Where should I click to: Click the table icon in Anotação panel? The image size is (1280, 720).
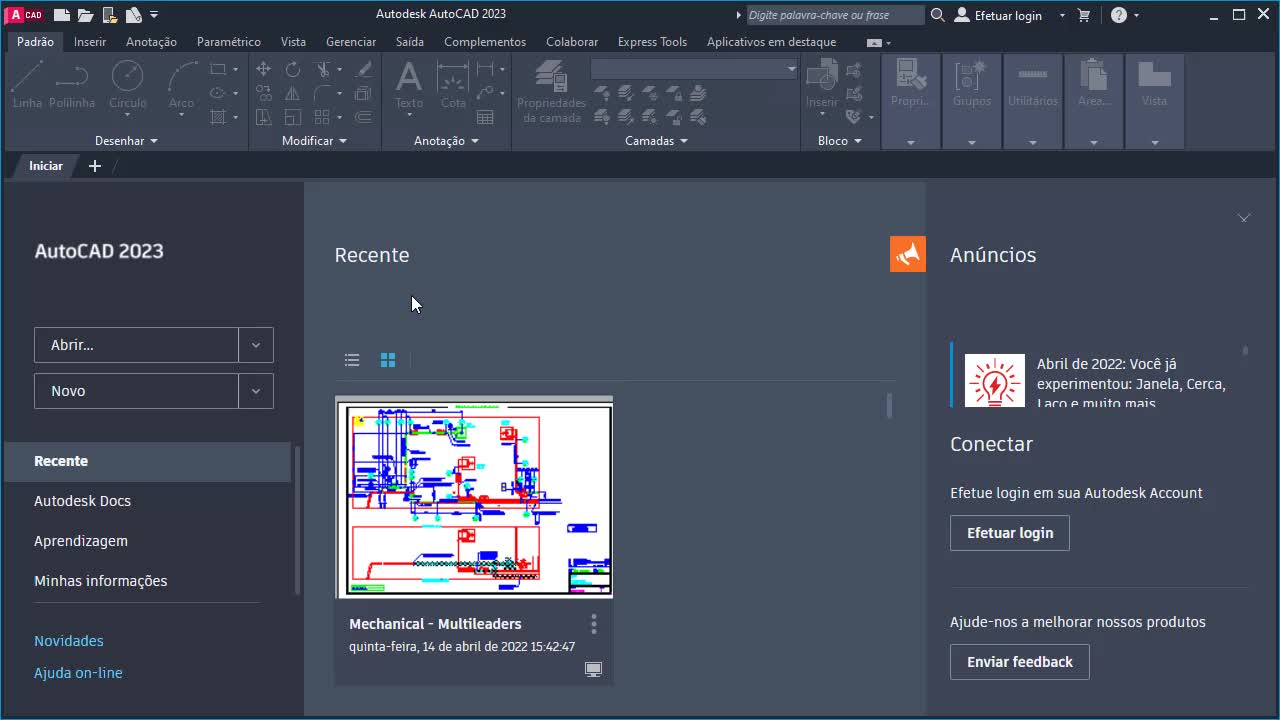pos(485,117)
